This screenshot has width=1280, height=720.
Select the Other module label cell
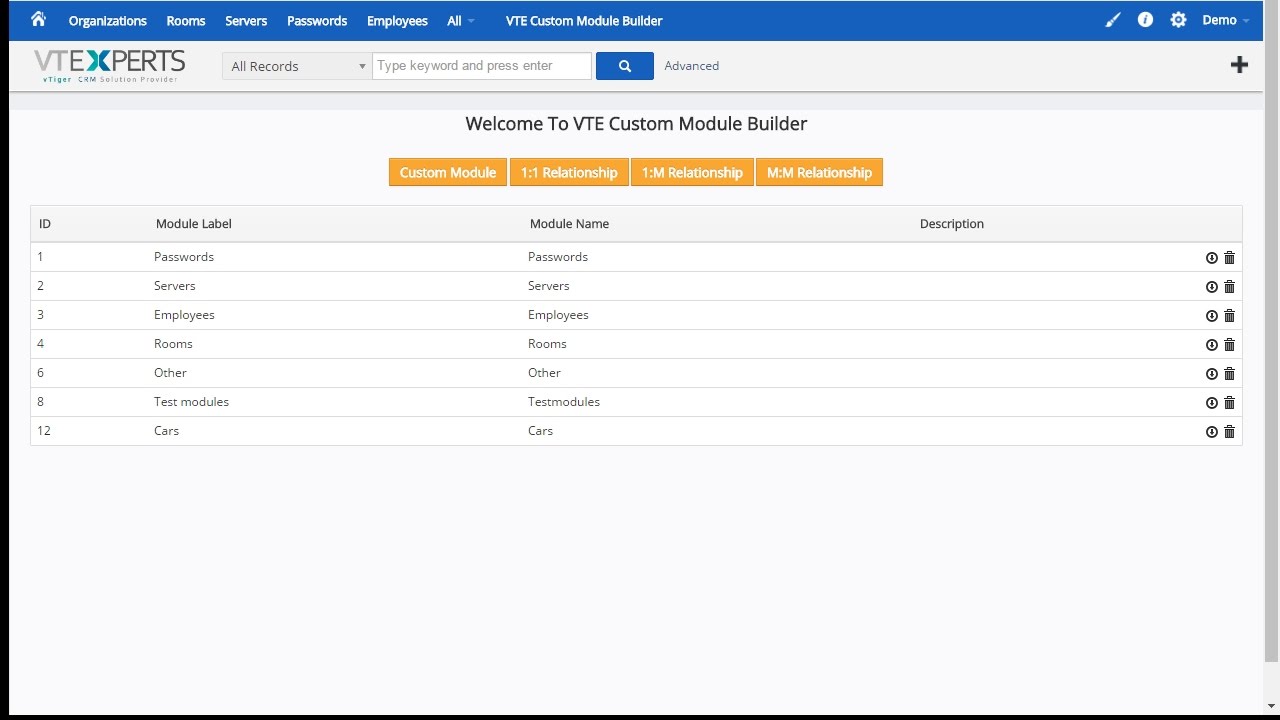coord(170,373)
